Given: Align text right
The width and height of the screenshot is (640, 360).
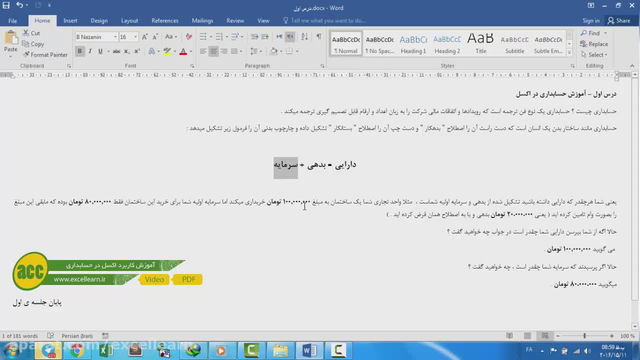Looking at the screenshot, I should coord(224,51).
